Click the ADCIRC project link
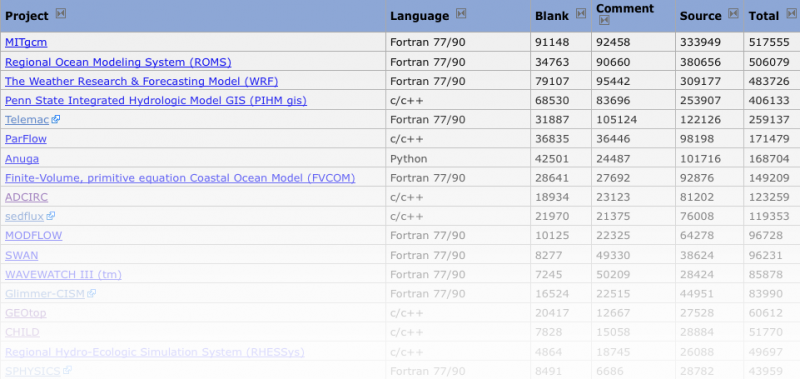Screen dimensions: 800x379 [27, 197]
